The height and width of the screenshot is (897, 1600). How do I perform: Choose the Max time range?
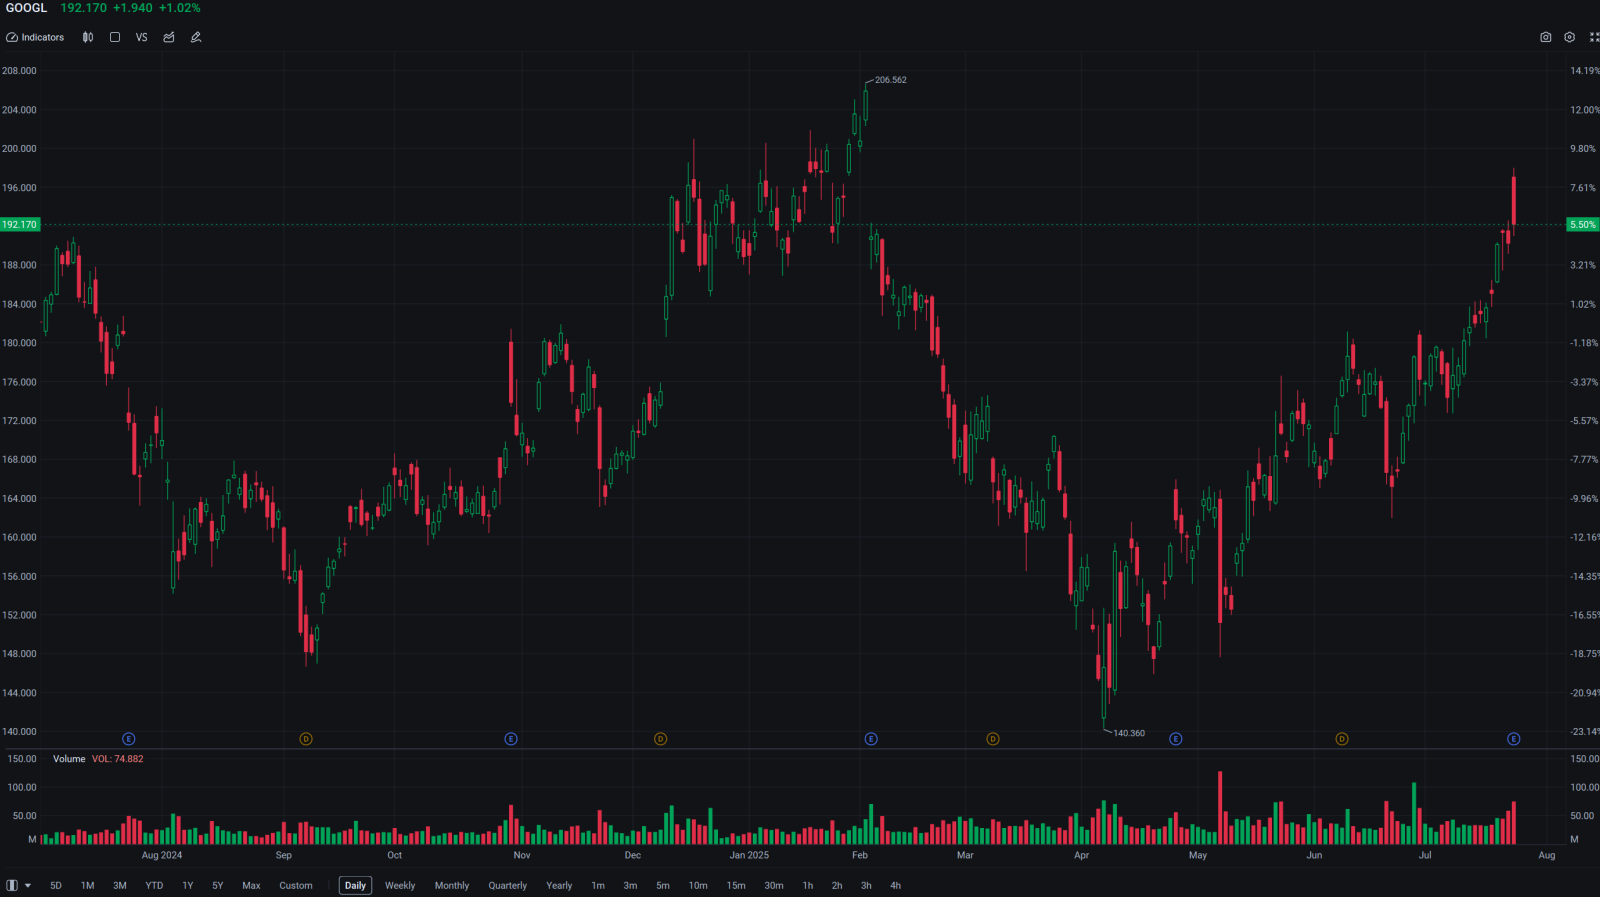pyautogui.click(x=251, y=885)
